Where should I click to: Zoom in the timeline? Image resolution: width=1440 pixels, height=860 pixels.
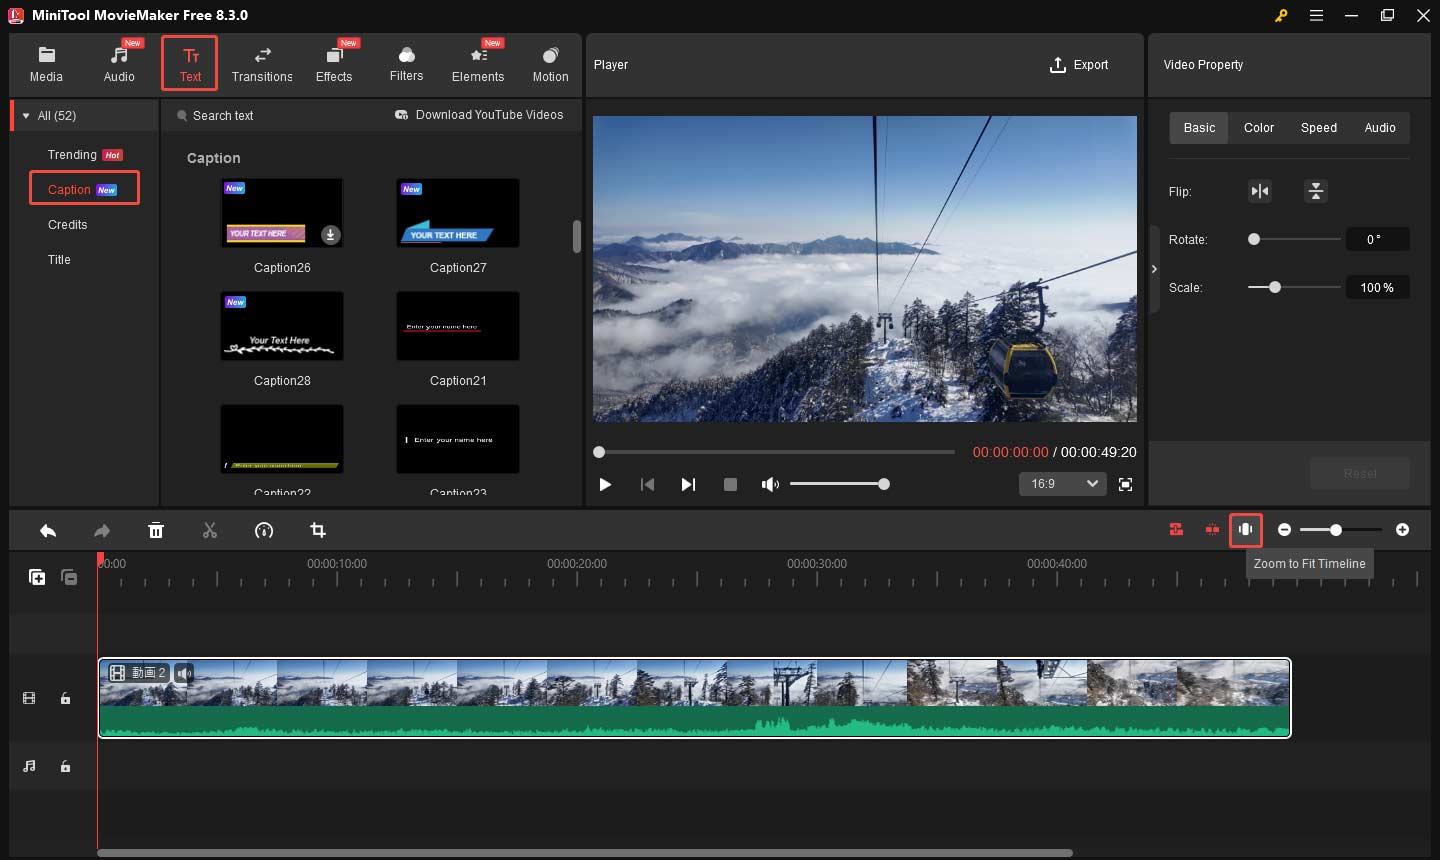pos(1403,529)
